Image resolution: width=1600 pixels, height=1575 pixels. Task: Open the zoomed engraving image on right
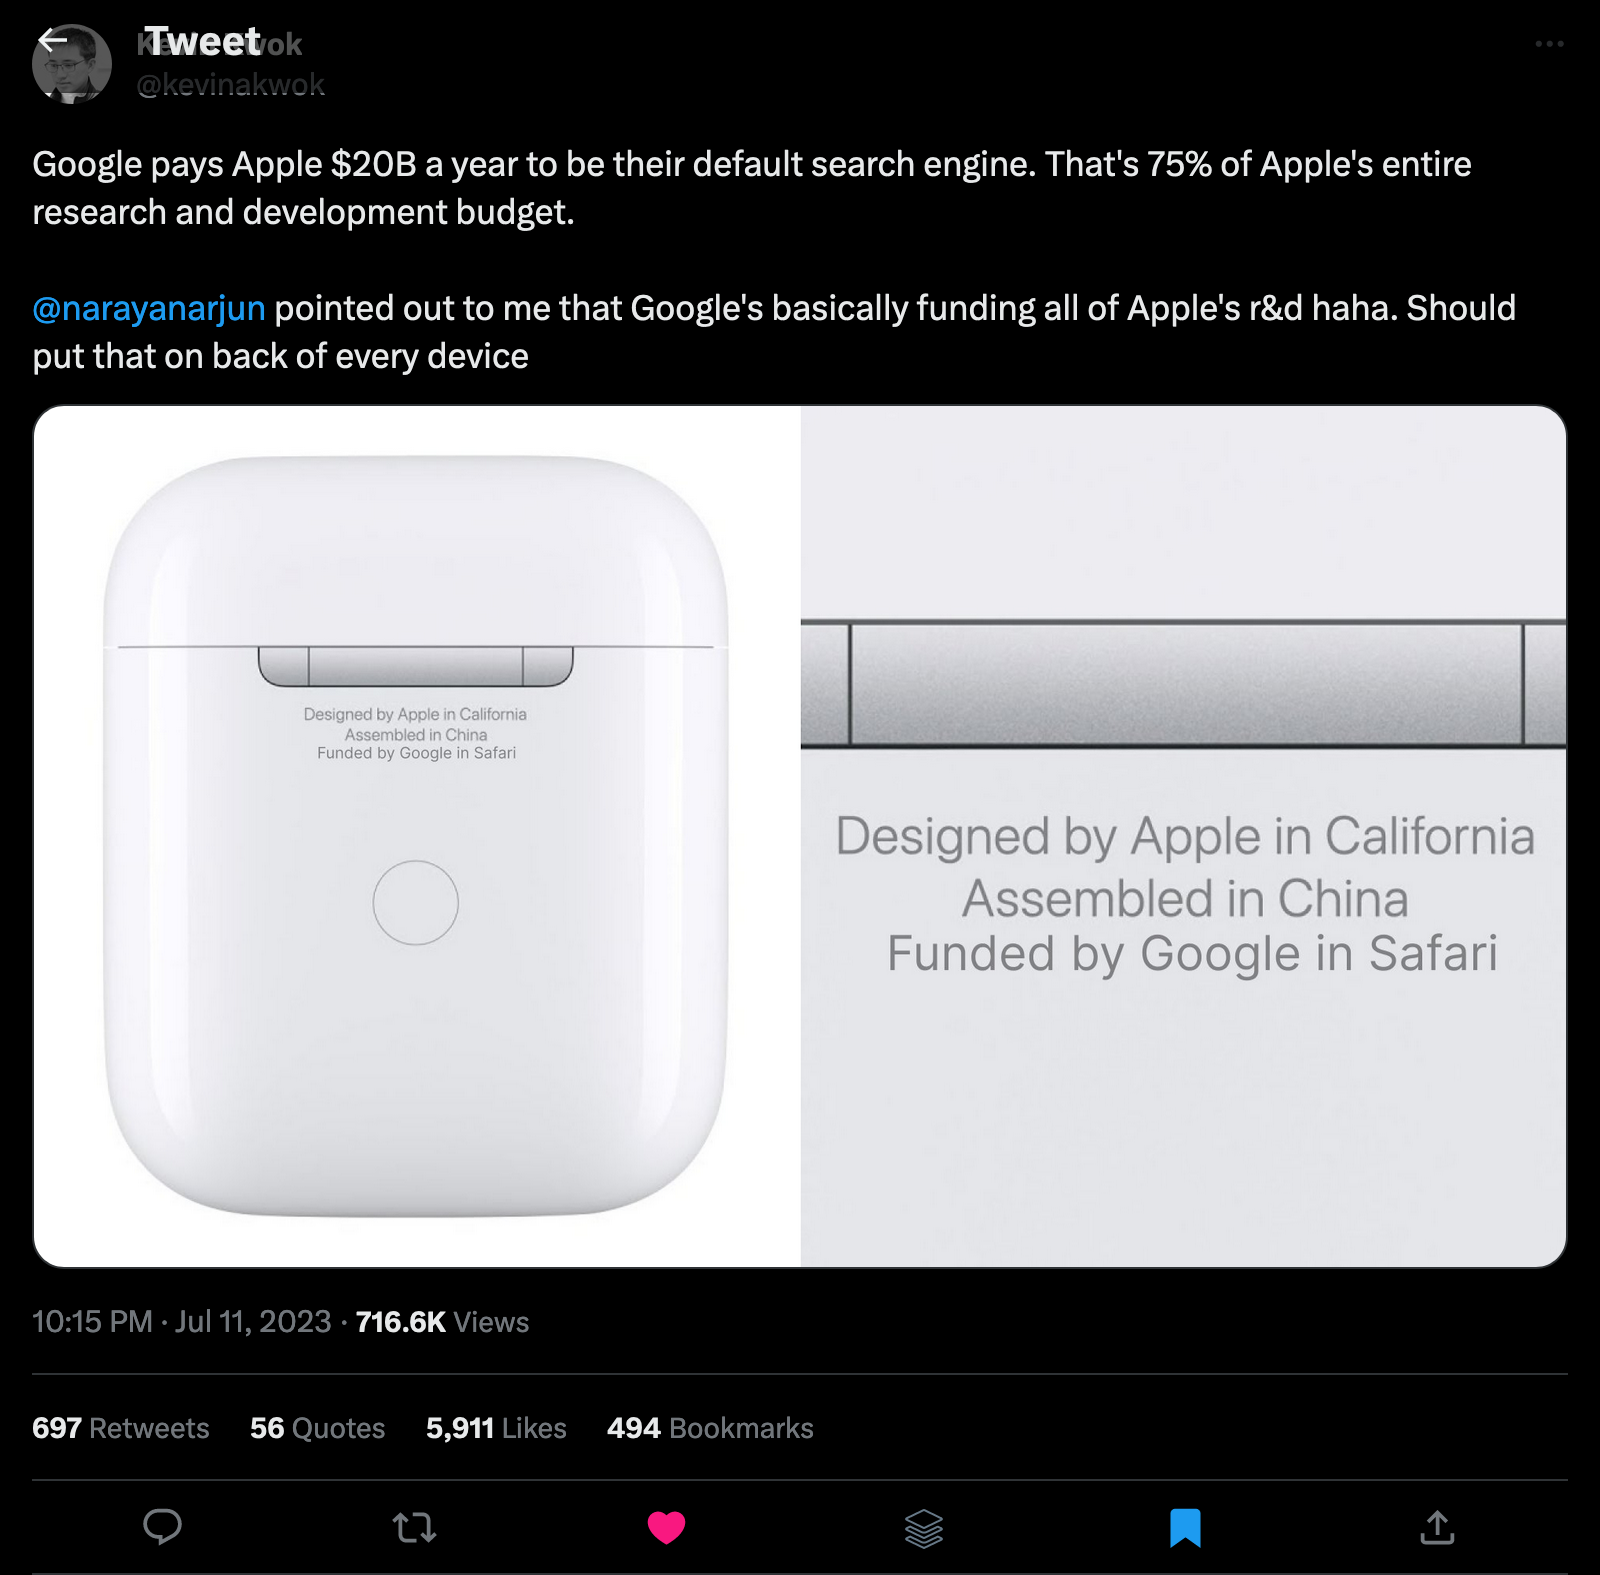[x=1183, y=836]
